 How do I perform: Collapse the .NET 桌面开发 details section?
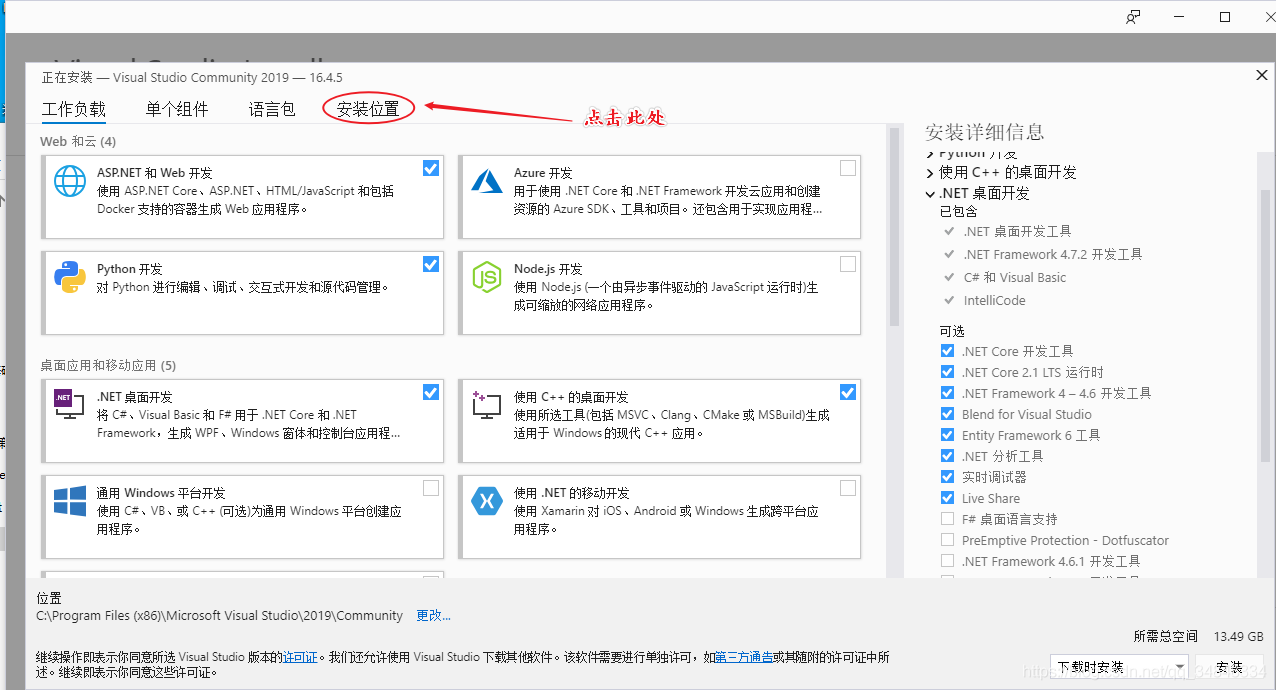930,193
